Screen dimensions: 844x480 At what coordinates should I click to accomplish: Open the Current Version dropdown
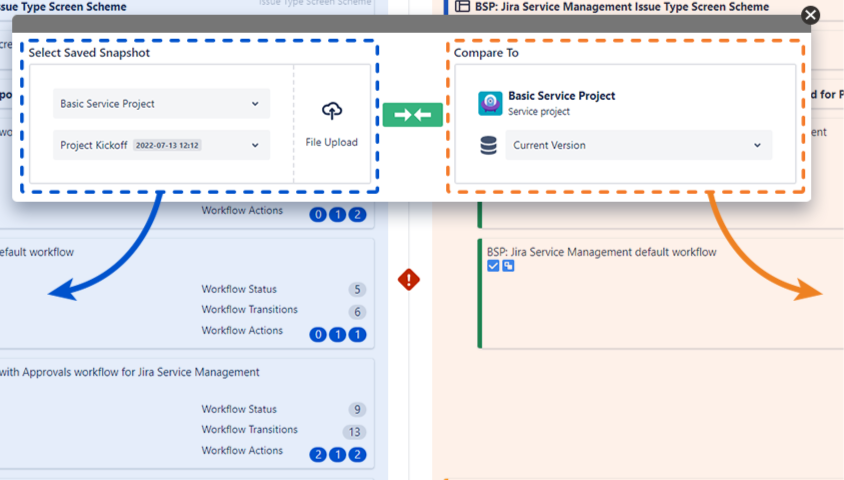638,145
